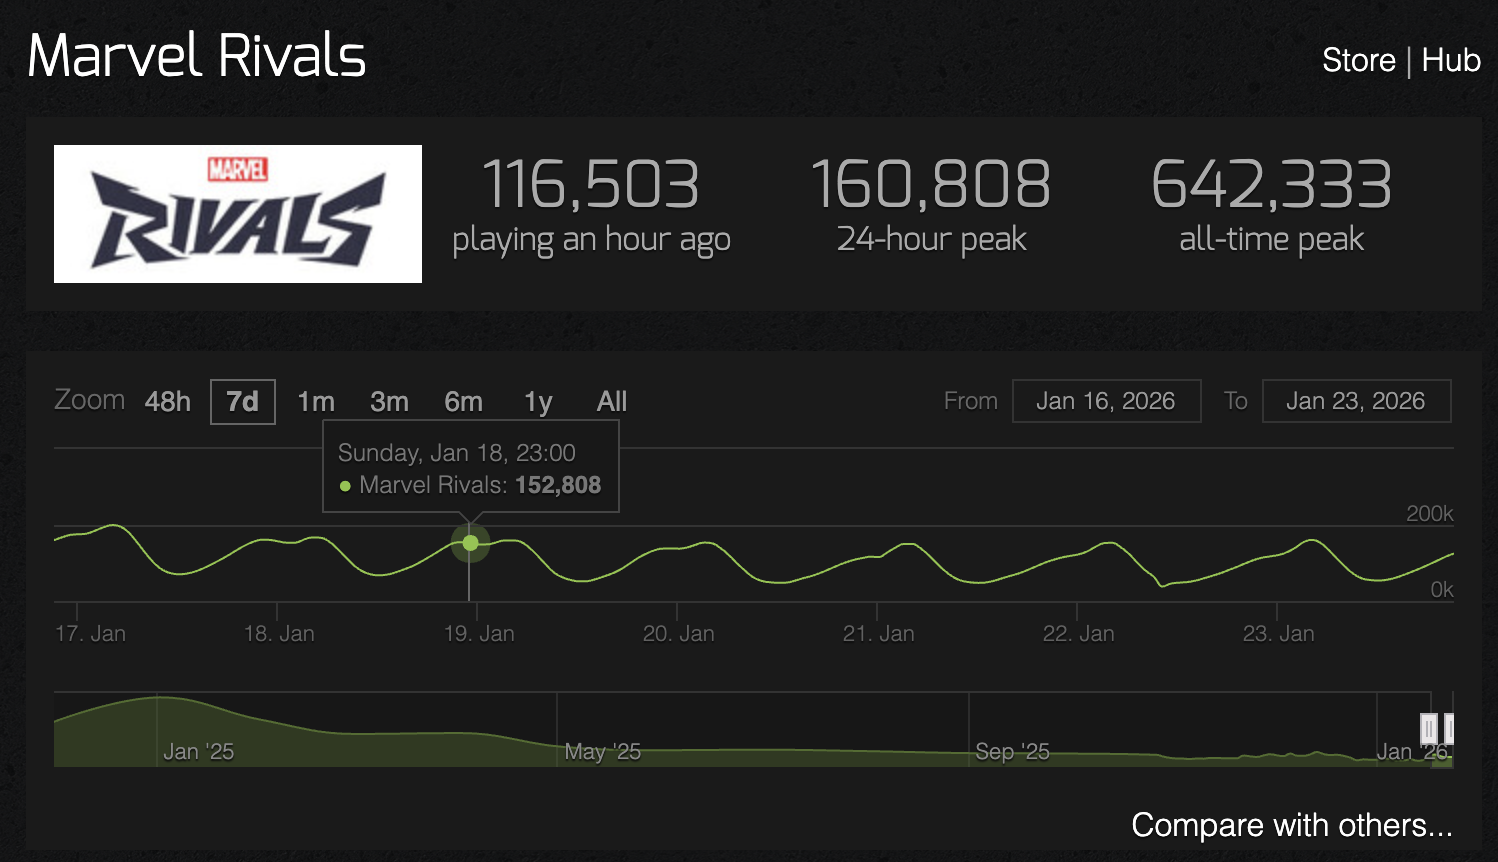1498x862 pixels.
Task: Click the 116,503 current players count
Action: [x=591, y=185]
